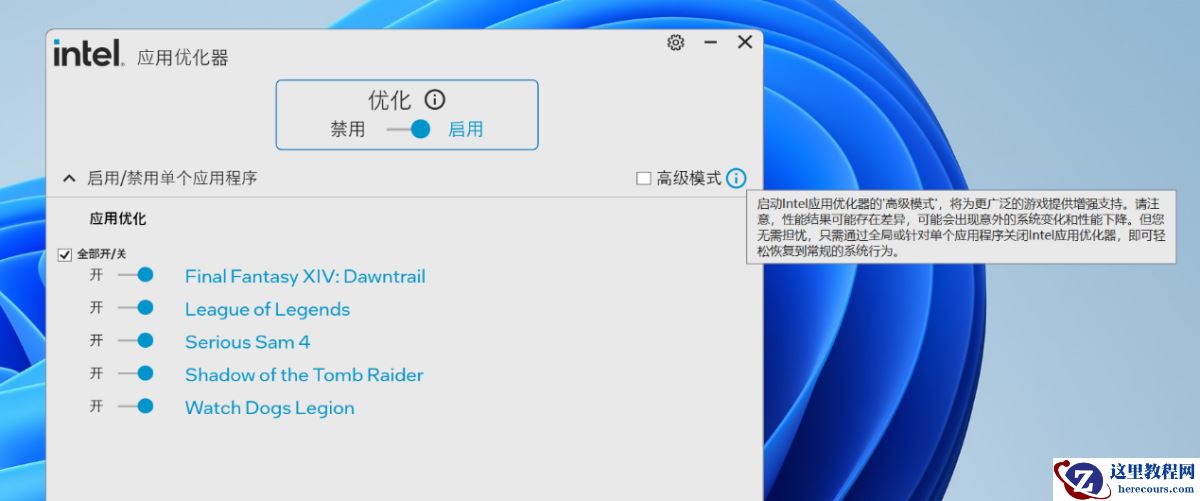Enable the 高级模式 checkbox
1200x501 pixels.
click(x=644, y=178)
